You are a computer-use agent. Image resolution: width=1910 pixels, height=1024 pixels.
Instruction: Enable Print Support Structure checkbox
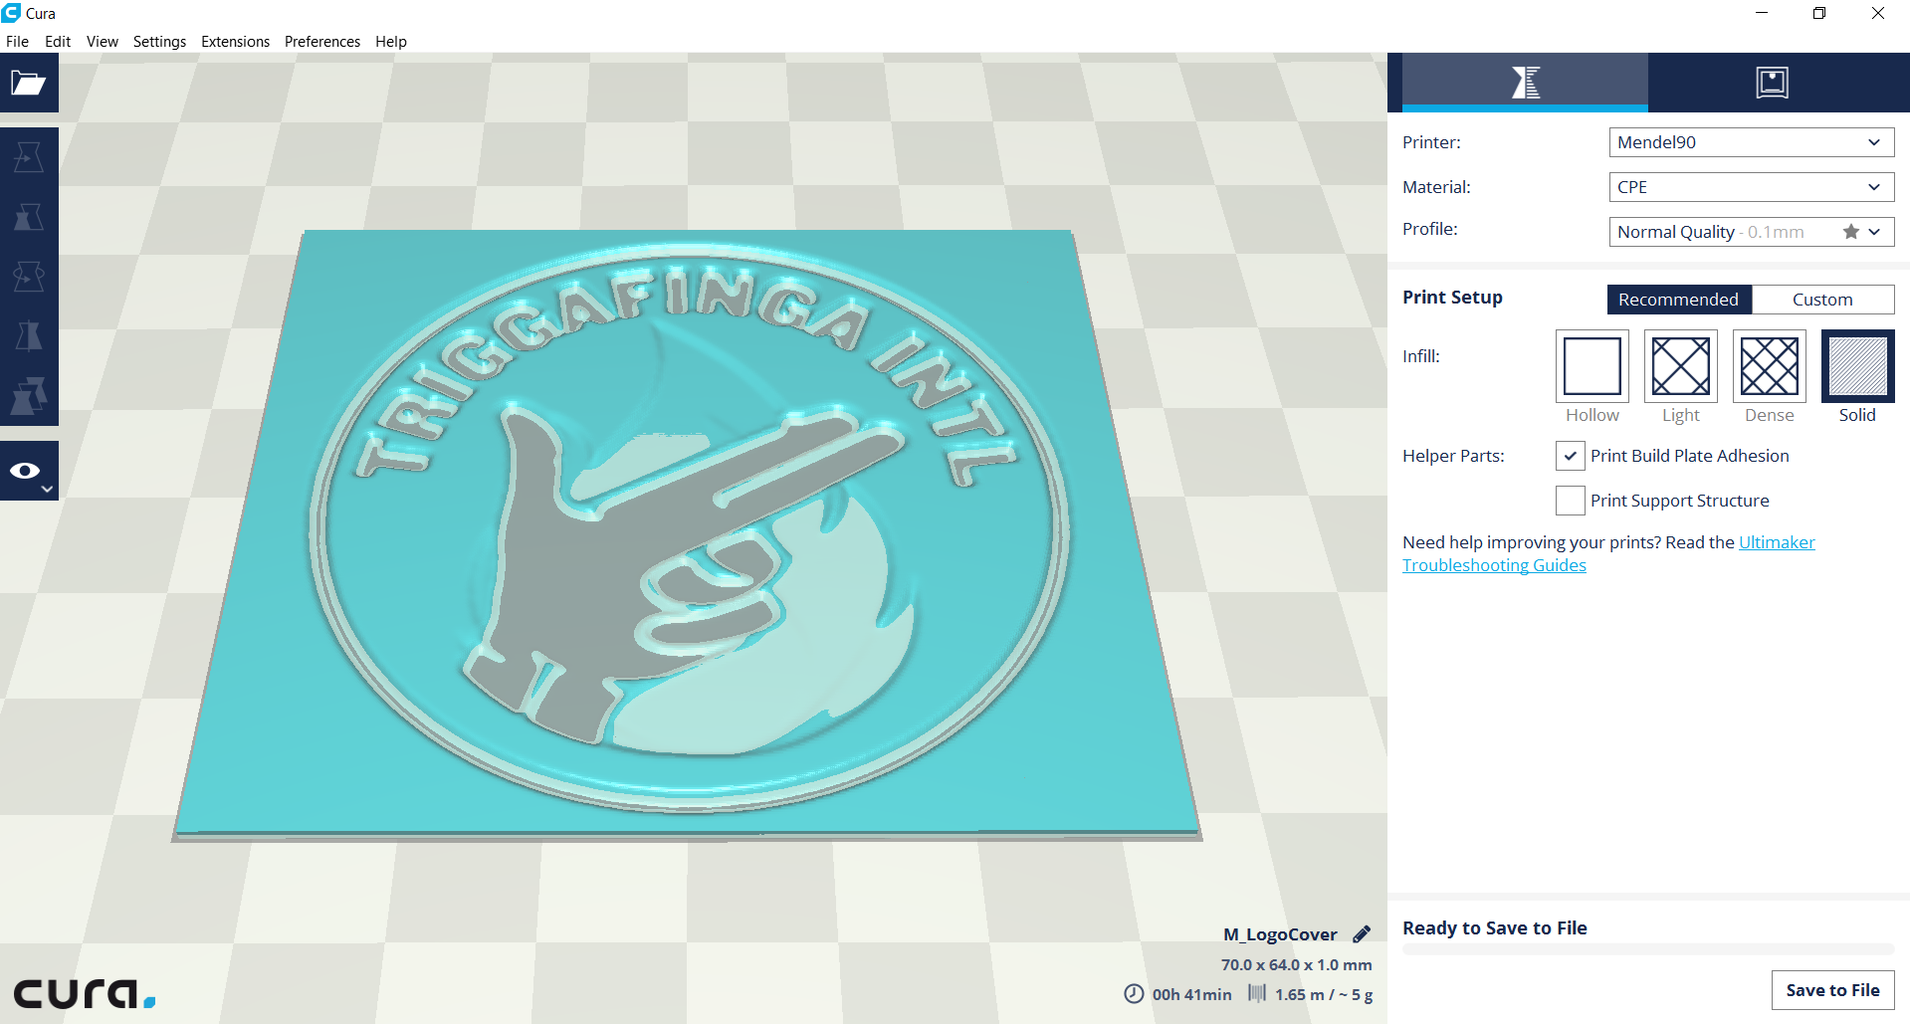click(x=1570, y=500)
